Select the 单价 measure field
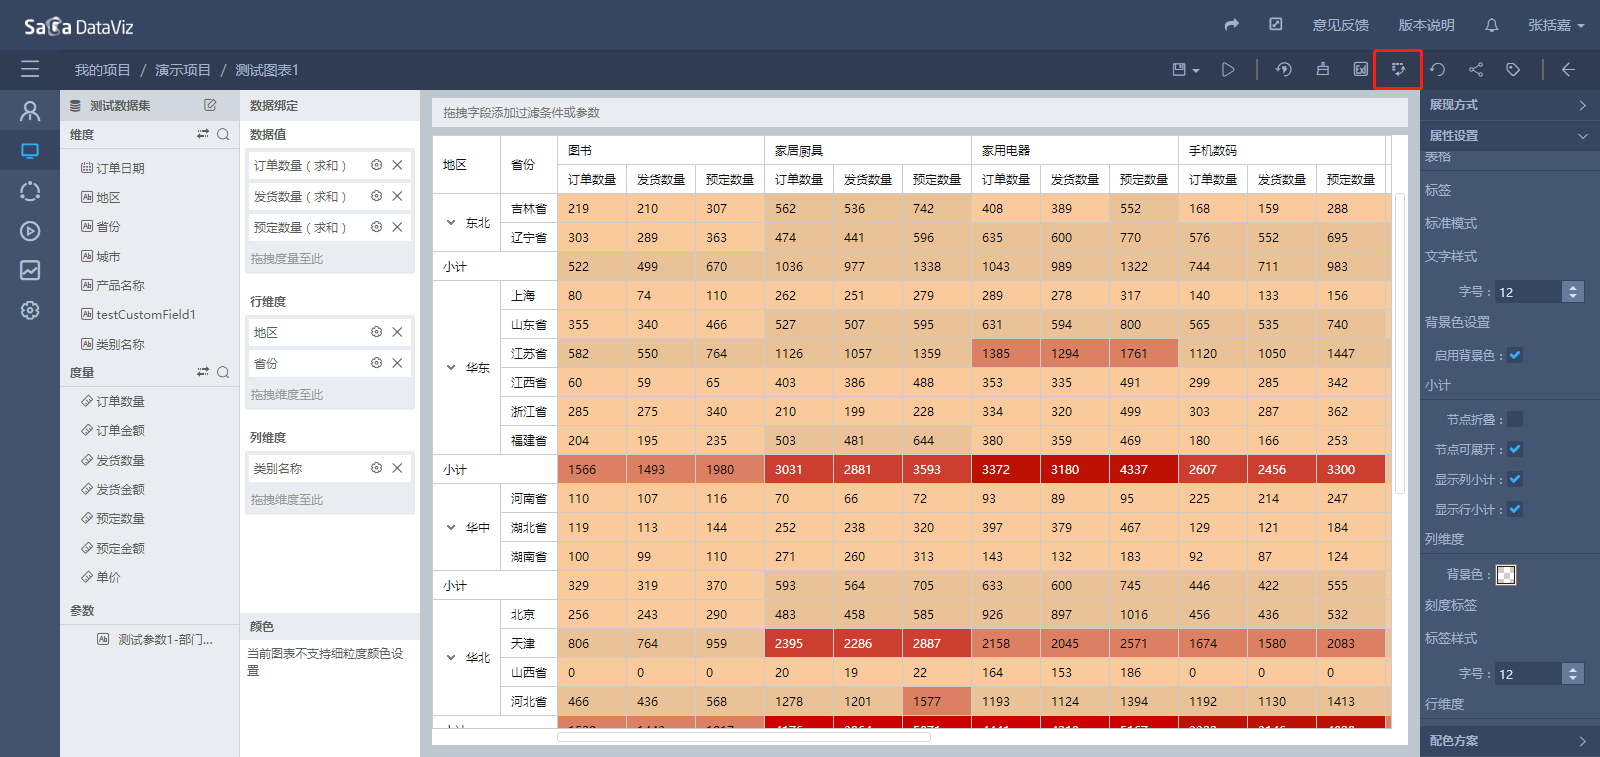The width and height of the screenshot is (1600, 757). (x=101, y=577)
